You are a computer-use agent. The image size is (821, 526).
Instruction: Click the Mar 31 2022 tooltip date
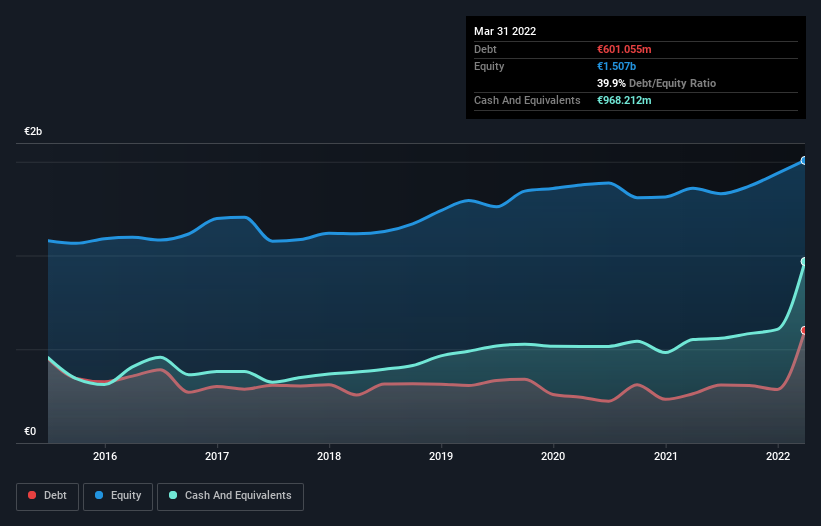[505, 31]
